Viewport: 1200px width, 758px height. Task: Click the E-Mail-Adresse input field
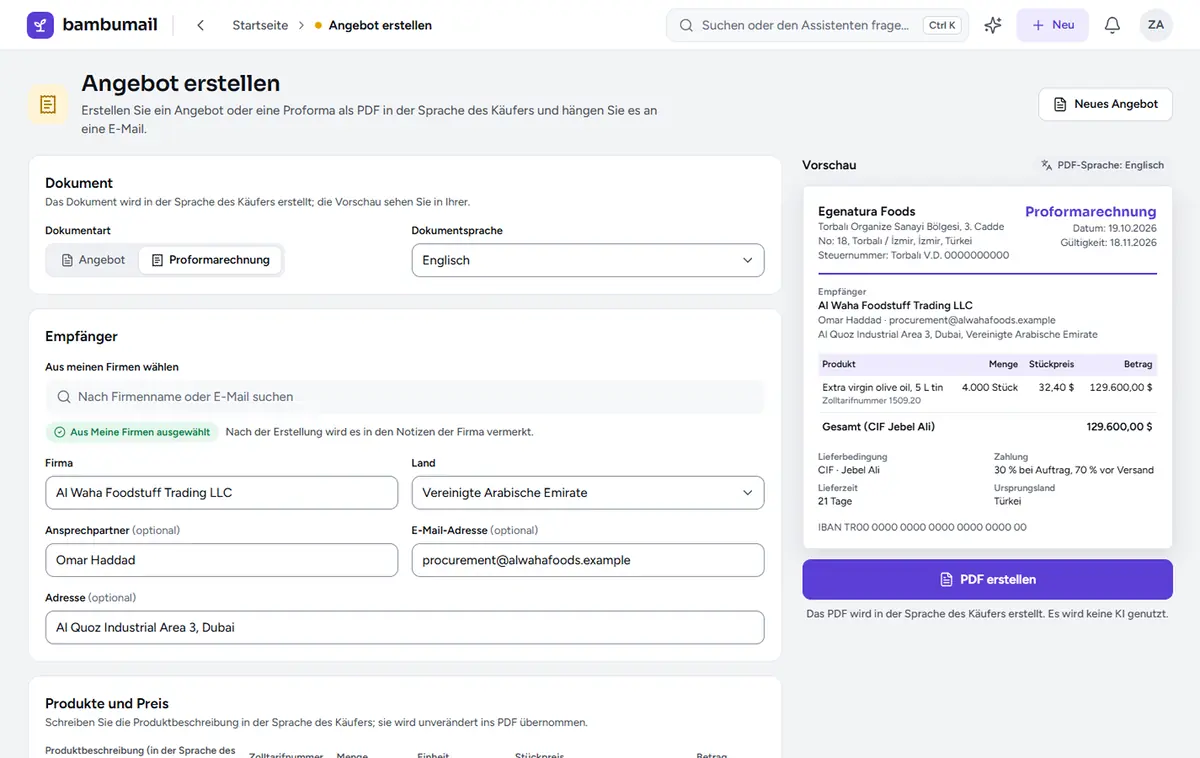tap(588, 560)
